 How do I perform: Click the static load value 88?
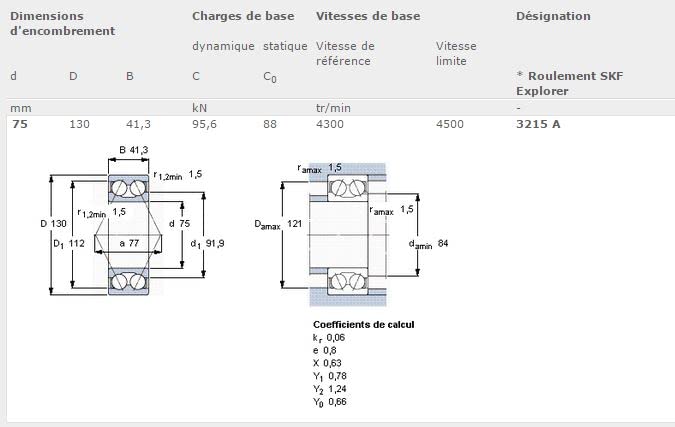[x=270, y=124]
